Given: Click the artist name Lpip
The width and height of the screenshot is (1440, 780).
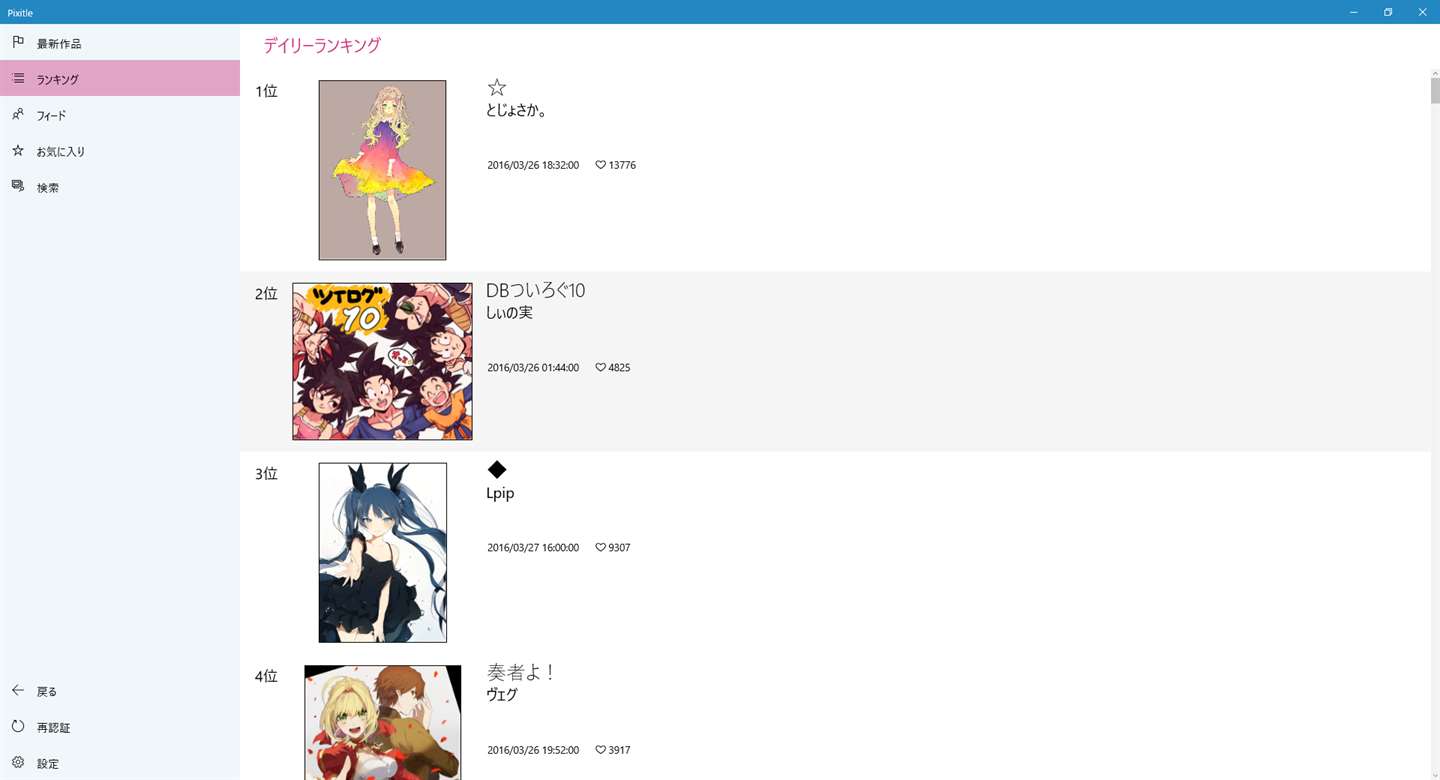Looking at the screenshot, I should pyautogui.click(x=500, y=493).
